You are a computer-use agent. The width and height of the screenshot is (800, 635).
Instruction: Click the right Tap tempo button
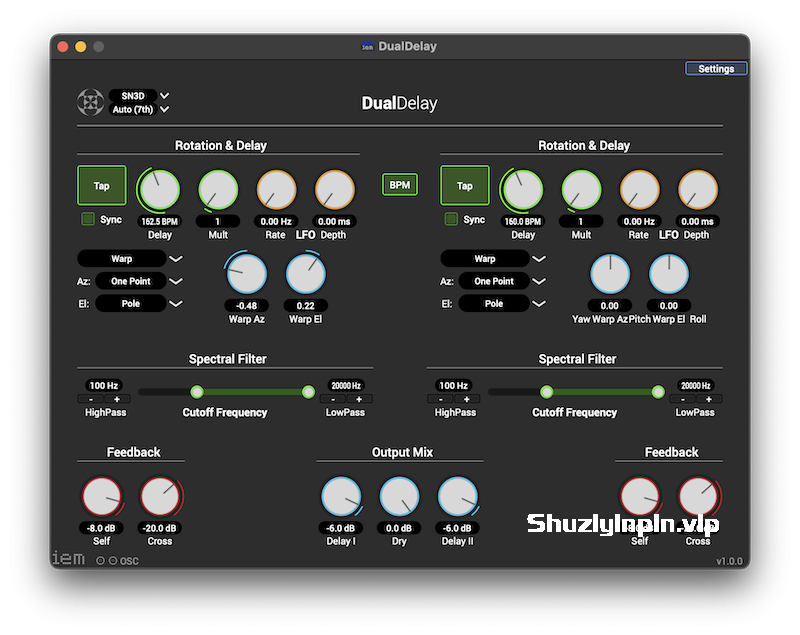pos(465,186)
